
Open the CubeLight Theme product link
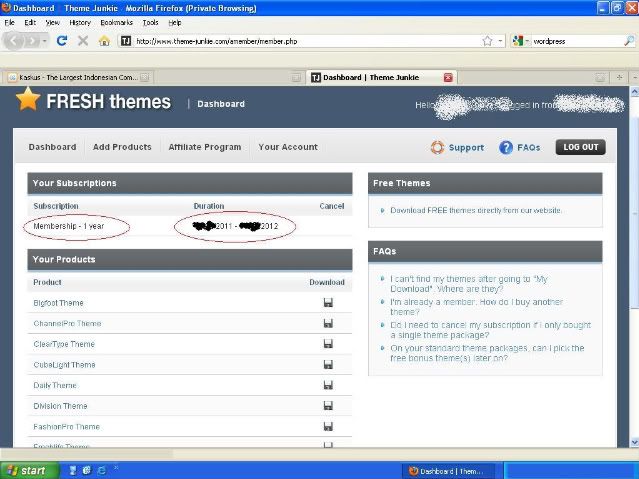(x=64, y=364)
